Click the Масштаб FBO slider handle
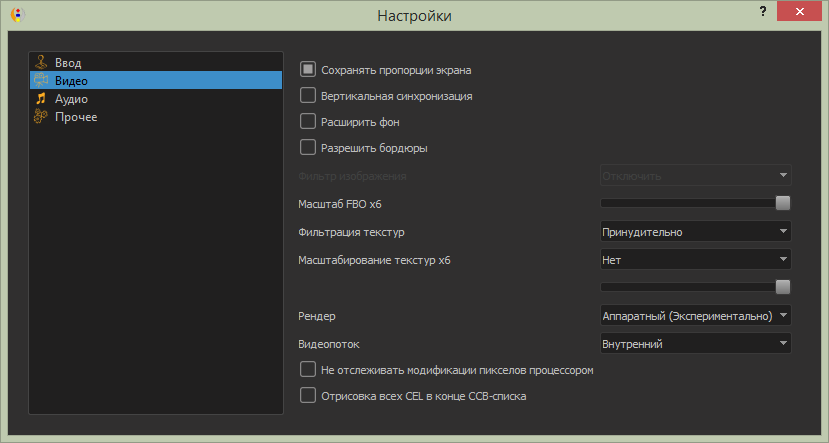 pos(783,203)
